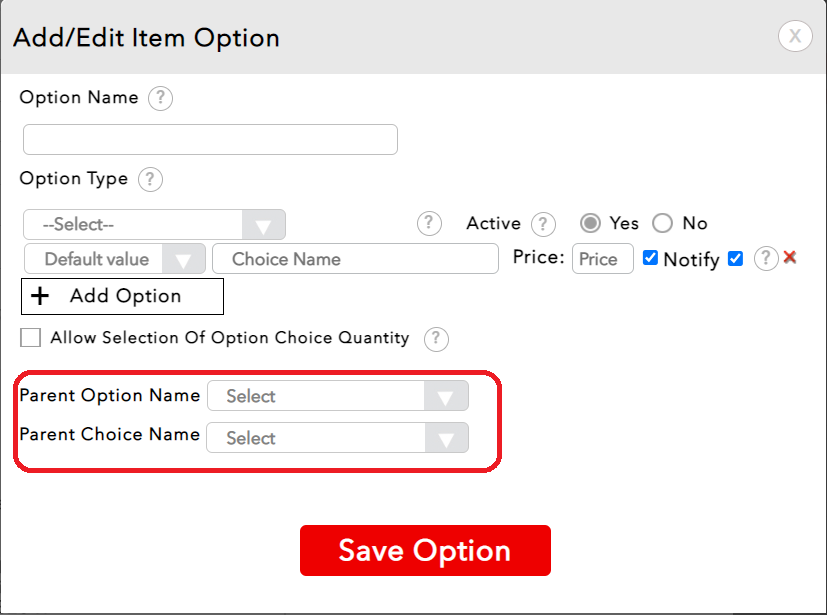Open the Option Type --Select-- dropdown

tap(154, 225)
